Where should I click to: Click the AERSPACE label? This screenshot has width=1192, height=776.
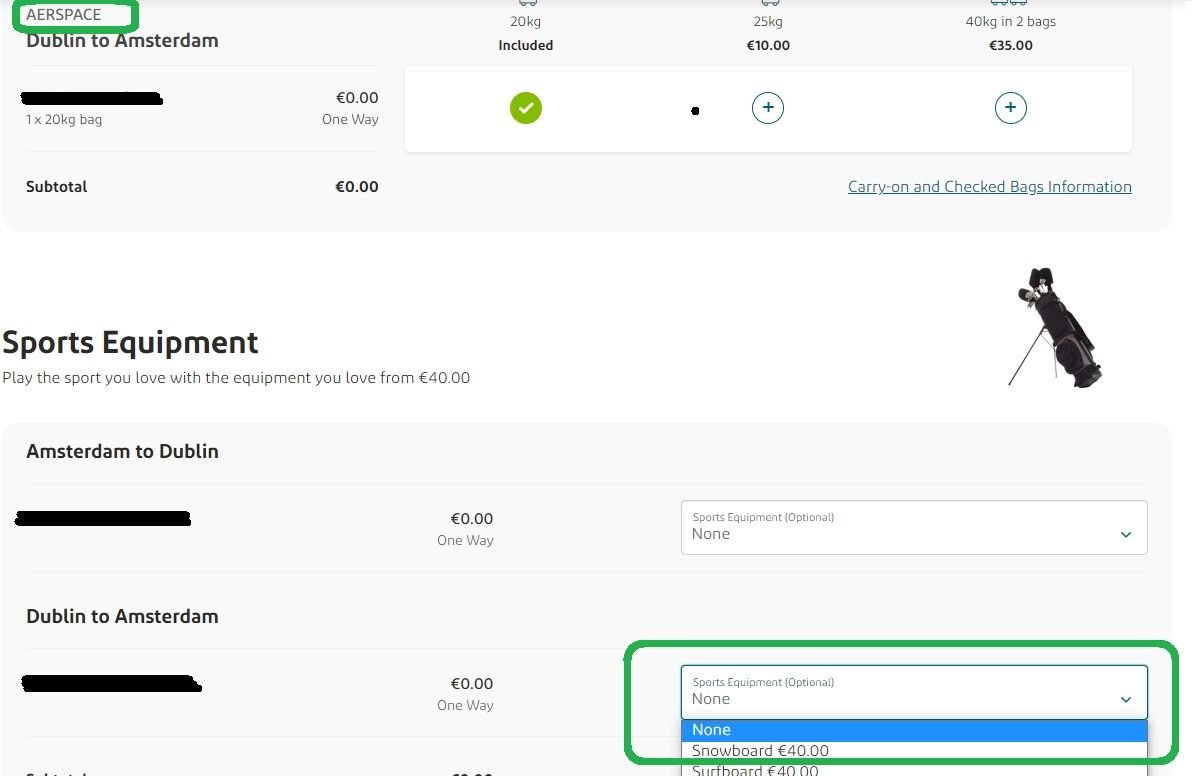point(64,15)
